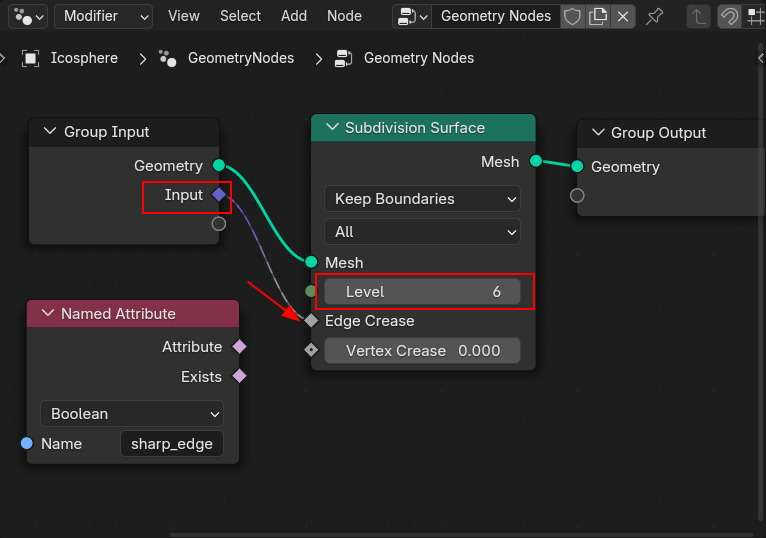Click the horizontal scrollbar at bottom
Viewport: 766px width, 538px height.
pos(462,535)
